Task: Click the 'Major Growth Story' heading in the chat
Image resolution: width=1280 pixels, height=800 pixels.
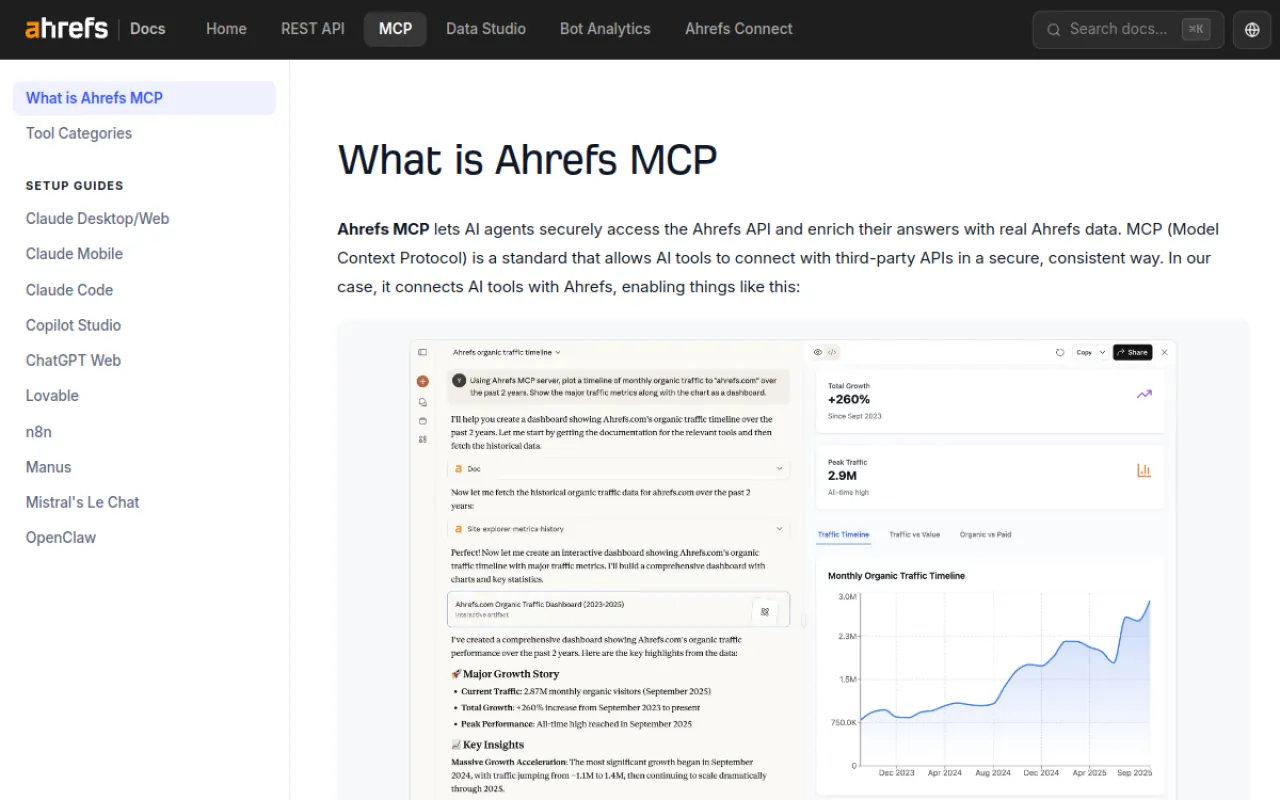Action: click(x=505, y=674)
